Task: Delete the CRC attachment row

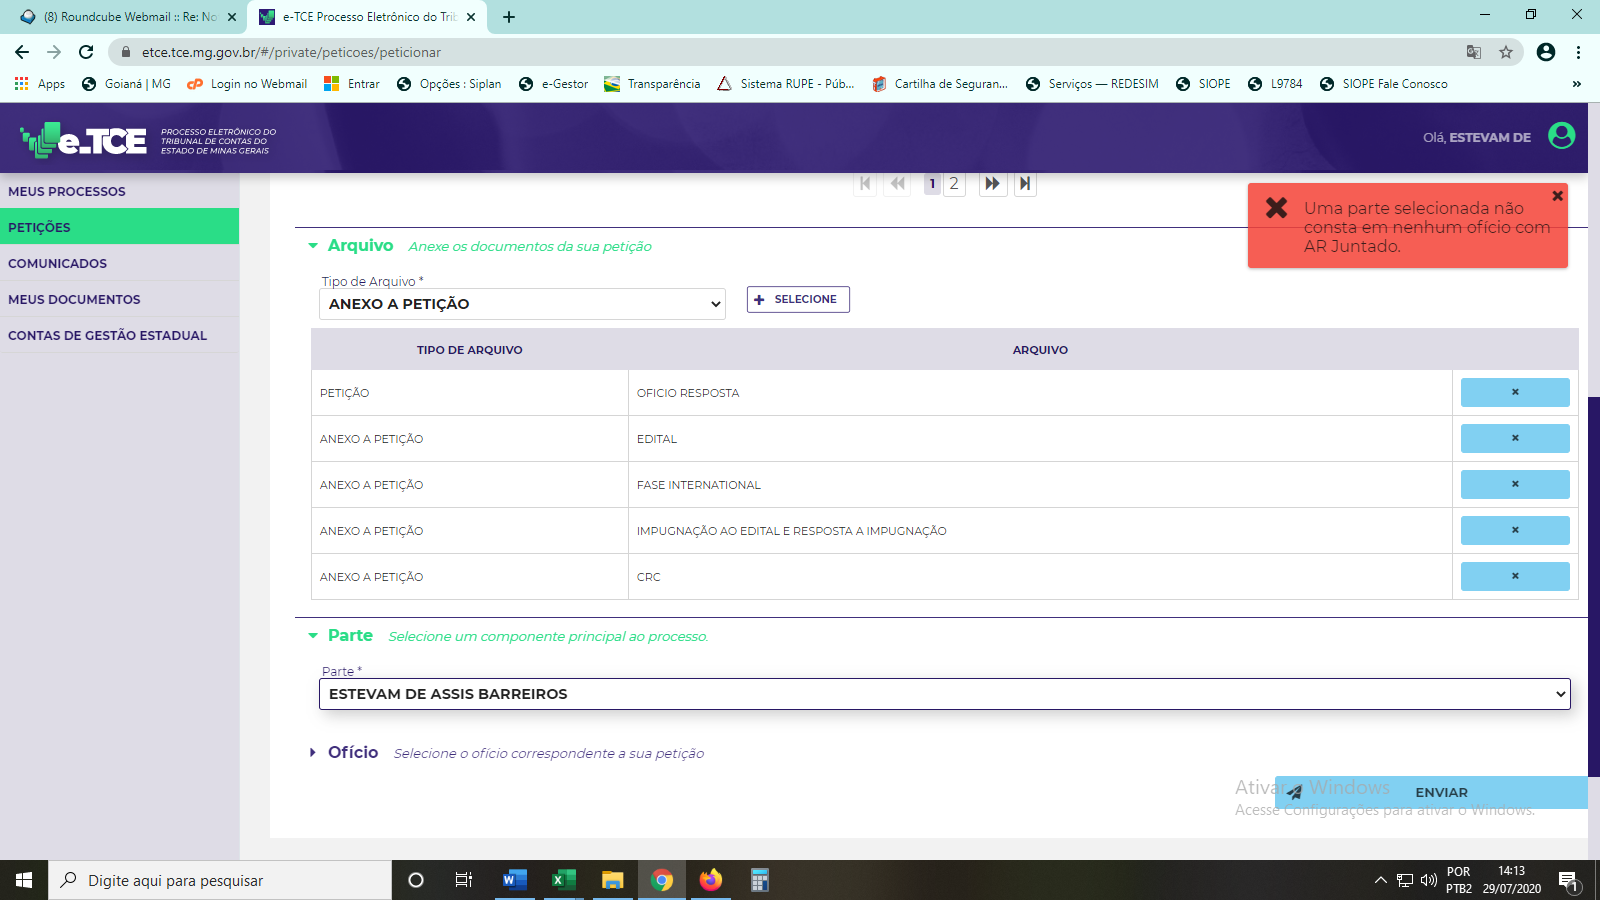Action: click(1514, 577)
